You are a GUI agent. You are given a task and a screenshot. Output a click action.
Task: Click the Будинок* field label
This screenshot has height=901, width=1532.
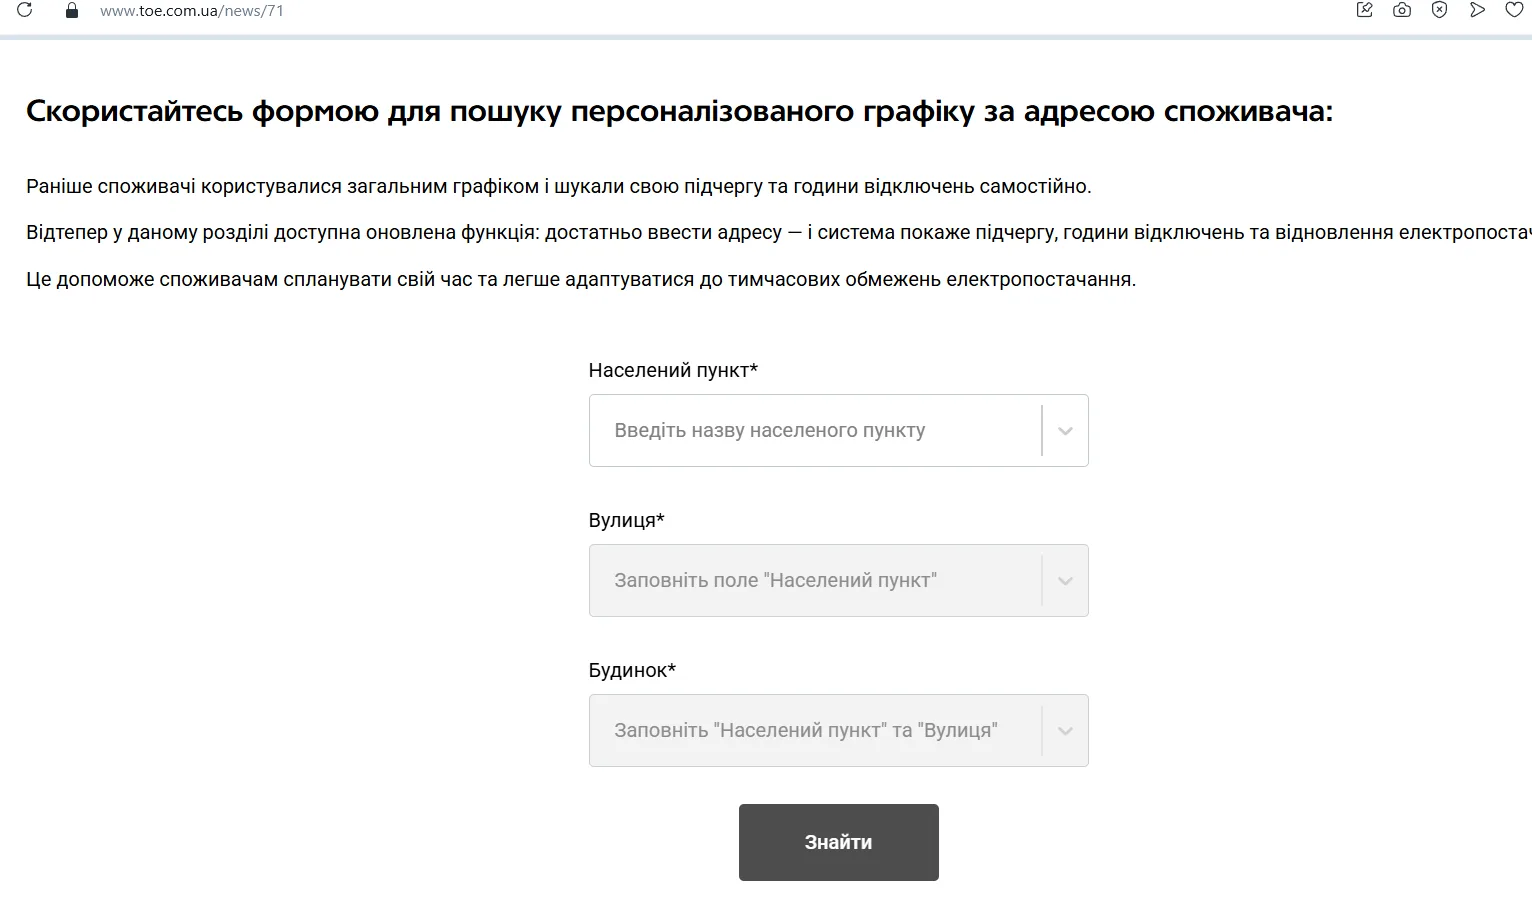[x=632, y=670]
